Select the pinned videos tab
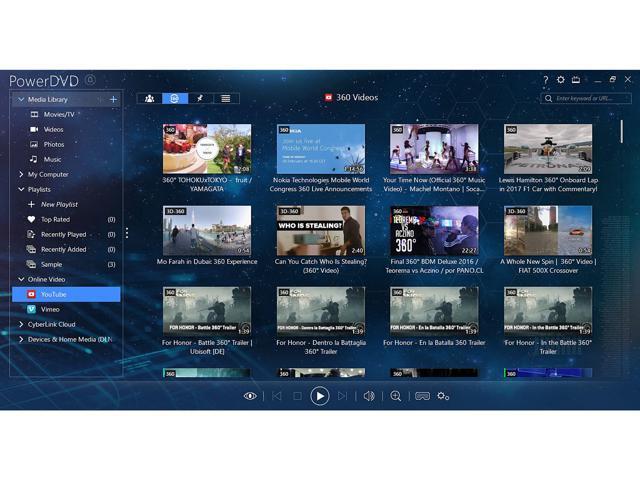 tap(200, 98)
